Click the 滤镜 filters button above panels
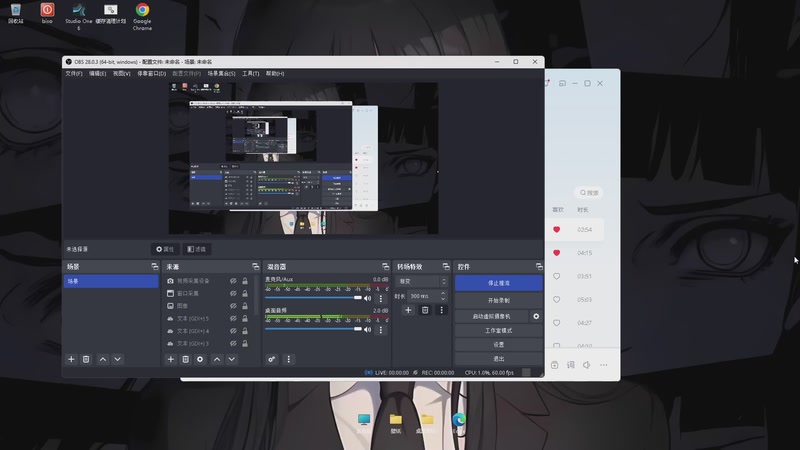 pyautogui.click(x=196, y=249)
